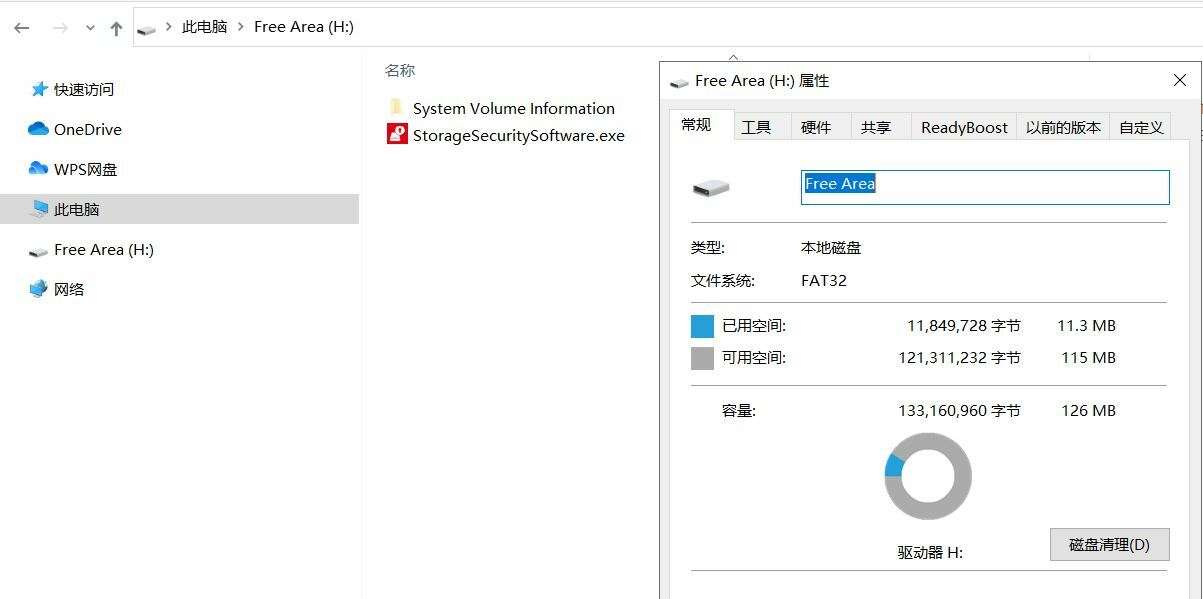Go up one folder level

[x=116, y=28]
